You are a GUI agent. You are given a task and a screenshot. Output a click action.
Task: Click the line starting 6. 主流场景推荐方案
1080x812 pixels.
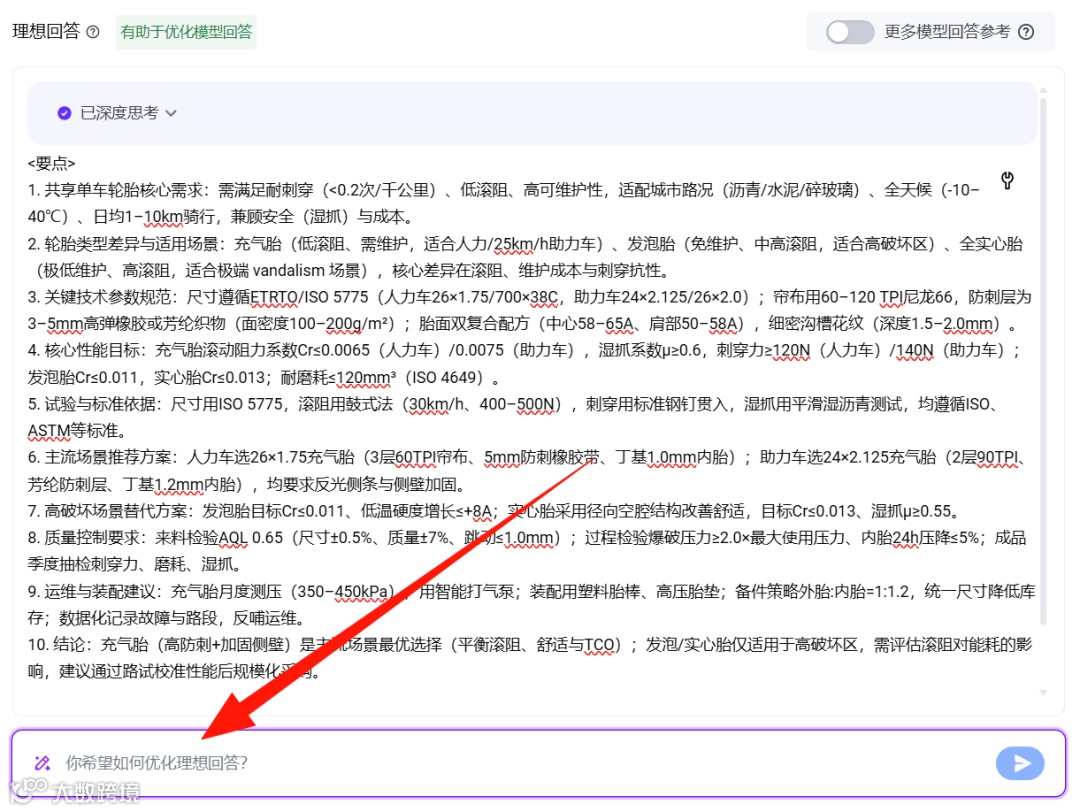(527, 457)
